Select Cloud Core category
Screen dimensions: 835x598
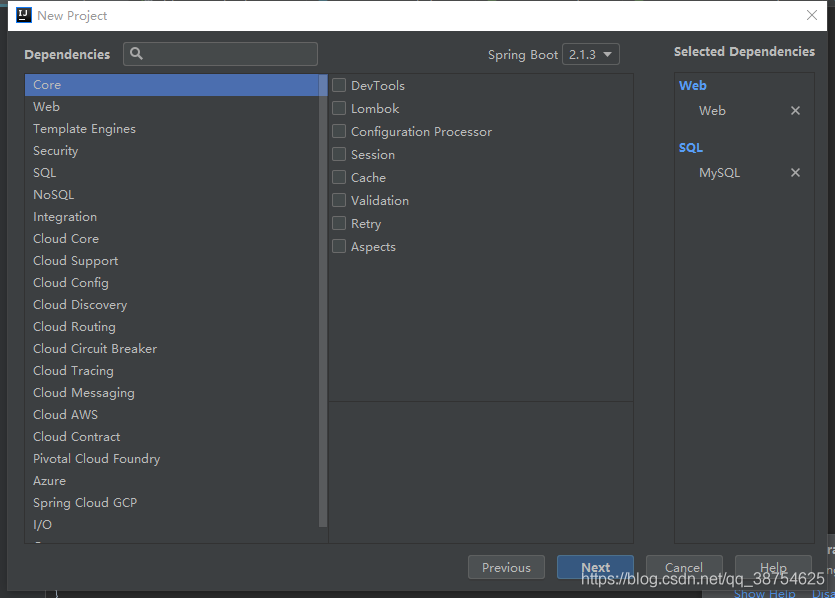click(x=171, y=239)
